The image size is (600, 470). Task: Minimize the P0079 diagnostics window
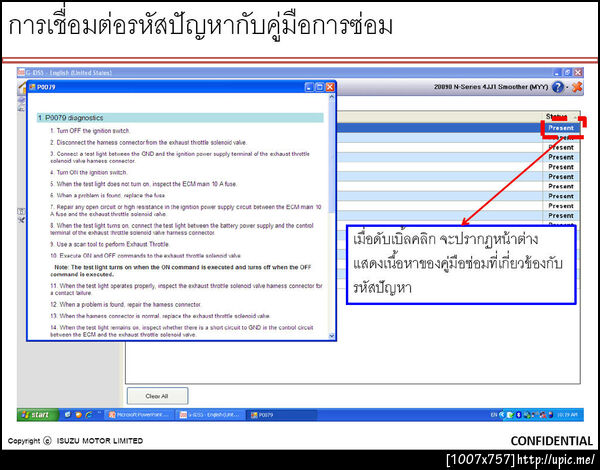[x=309, y=87]
